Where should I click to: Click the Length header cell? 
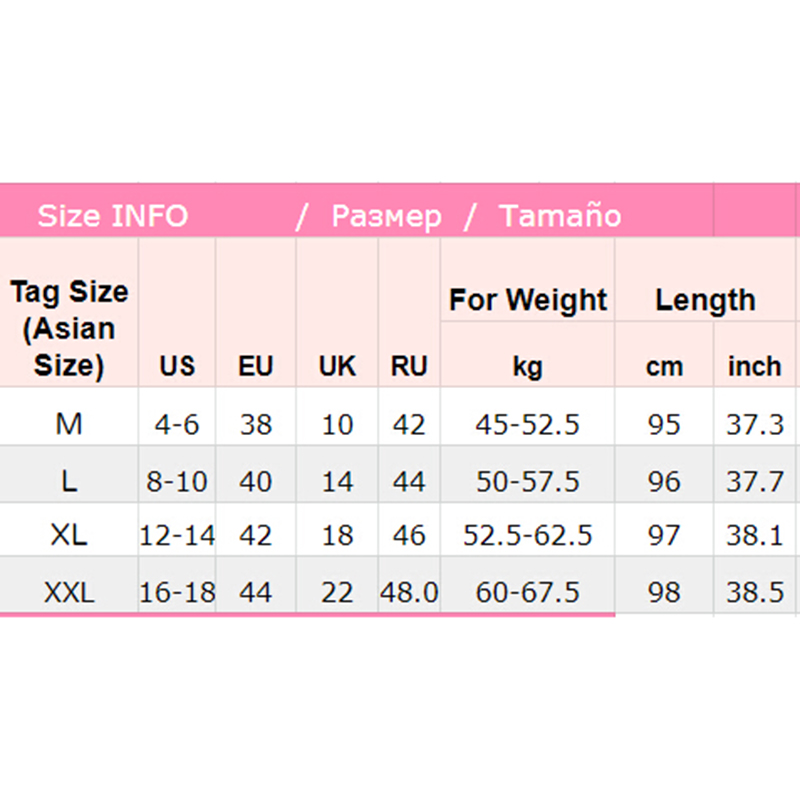tap(705, 300)
